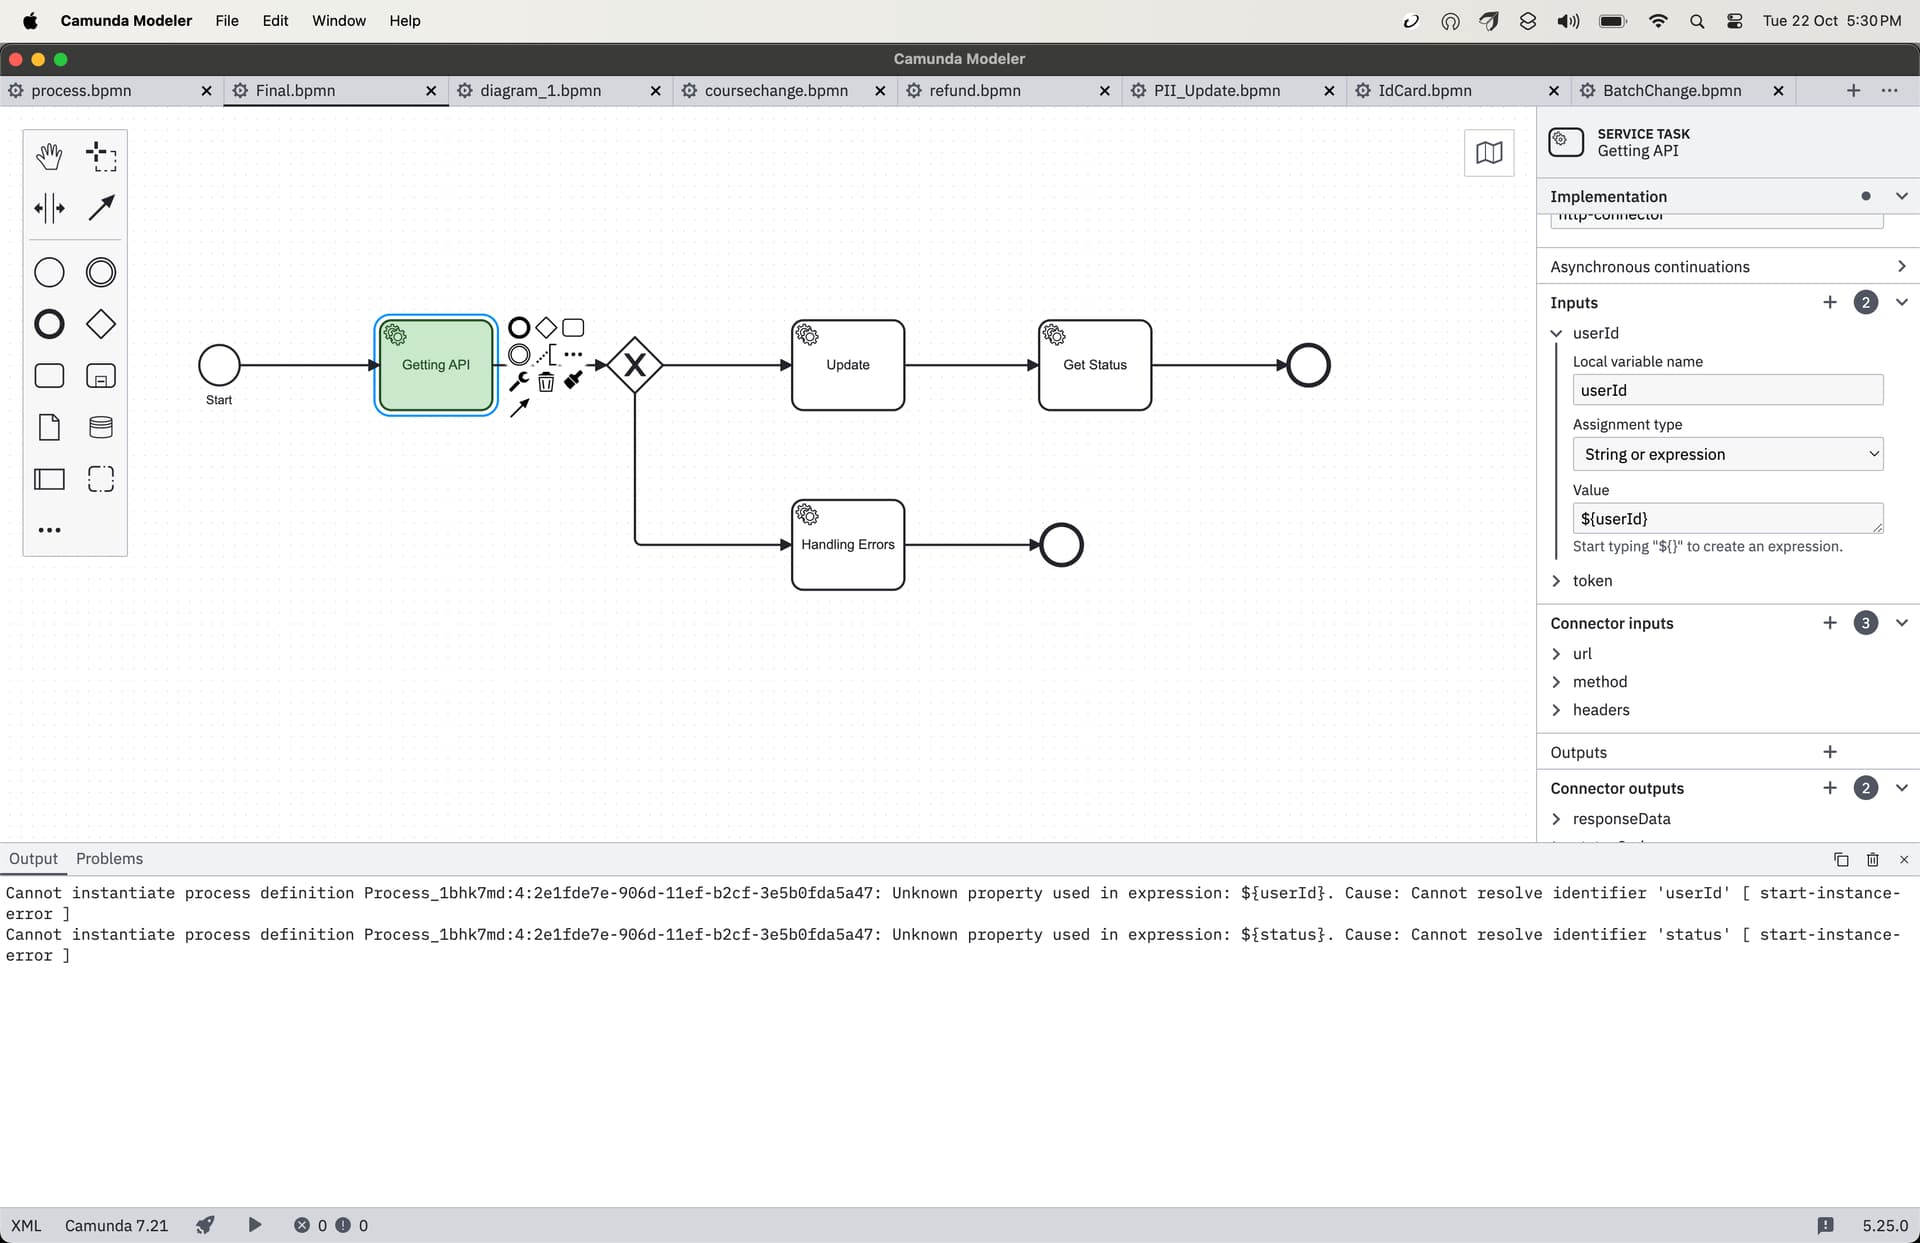
Task: Expand responseData connector output
Action: [1556, 819]
